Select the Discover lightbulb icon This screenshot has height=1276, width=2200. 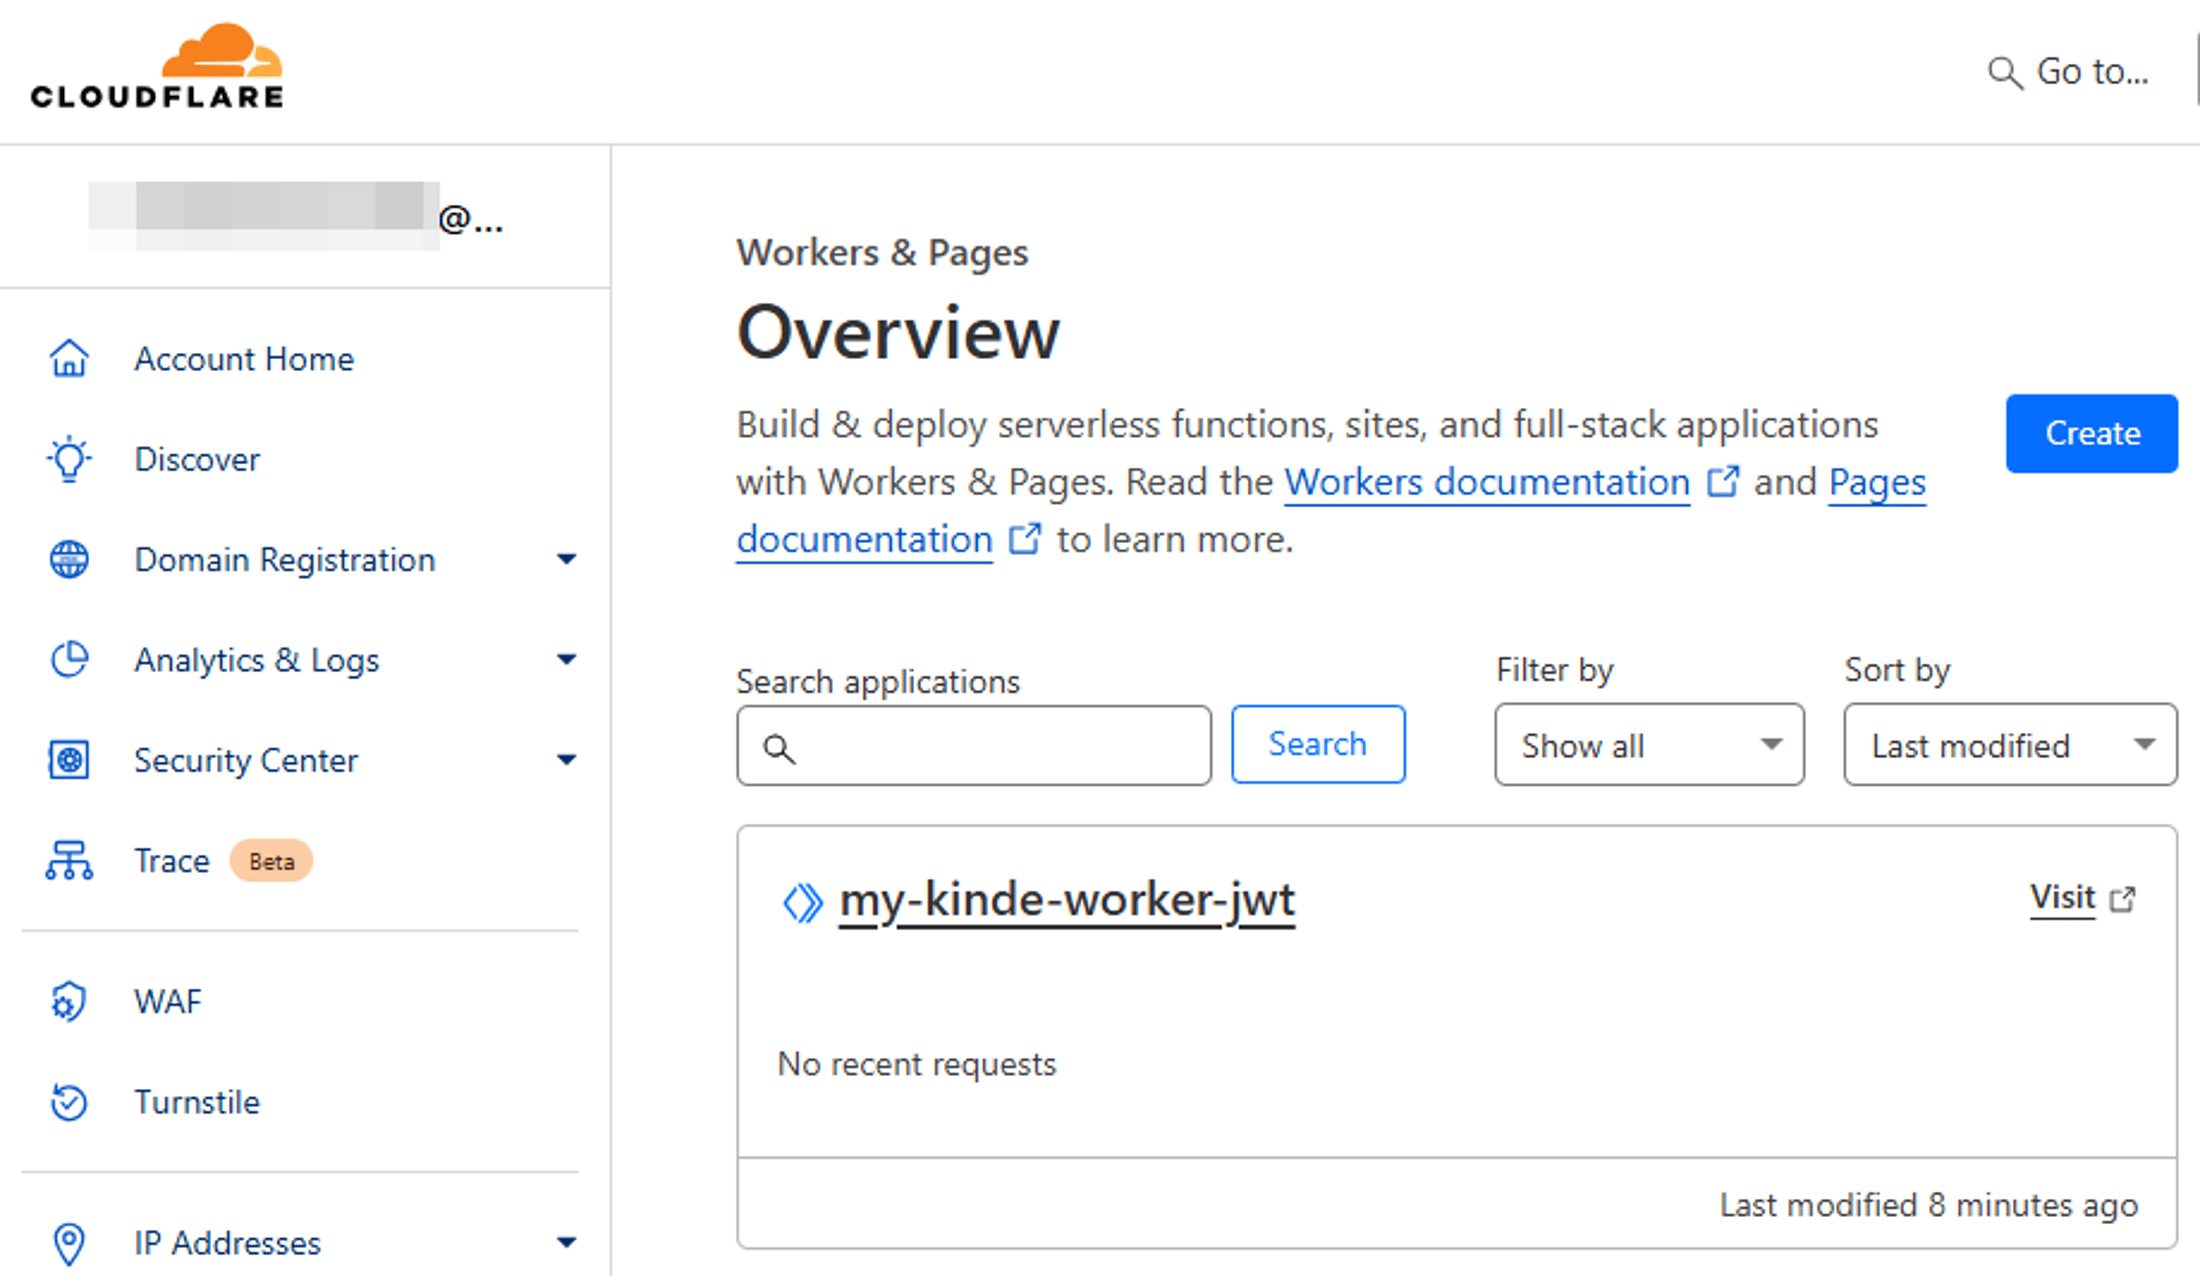click(x=68, y=459)
